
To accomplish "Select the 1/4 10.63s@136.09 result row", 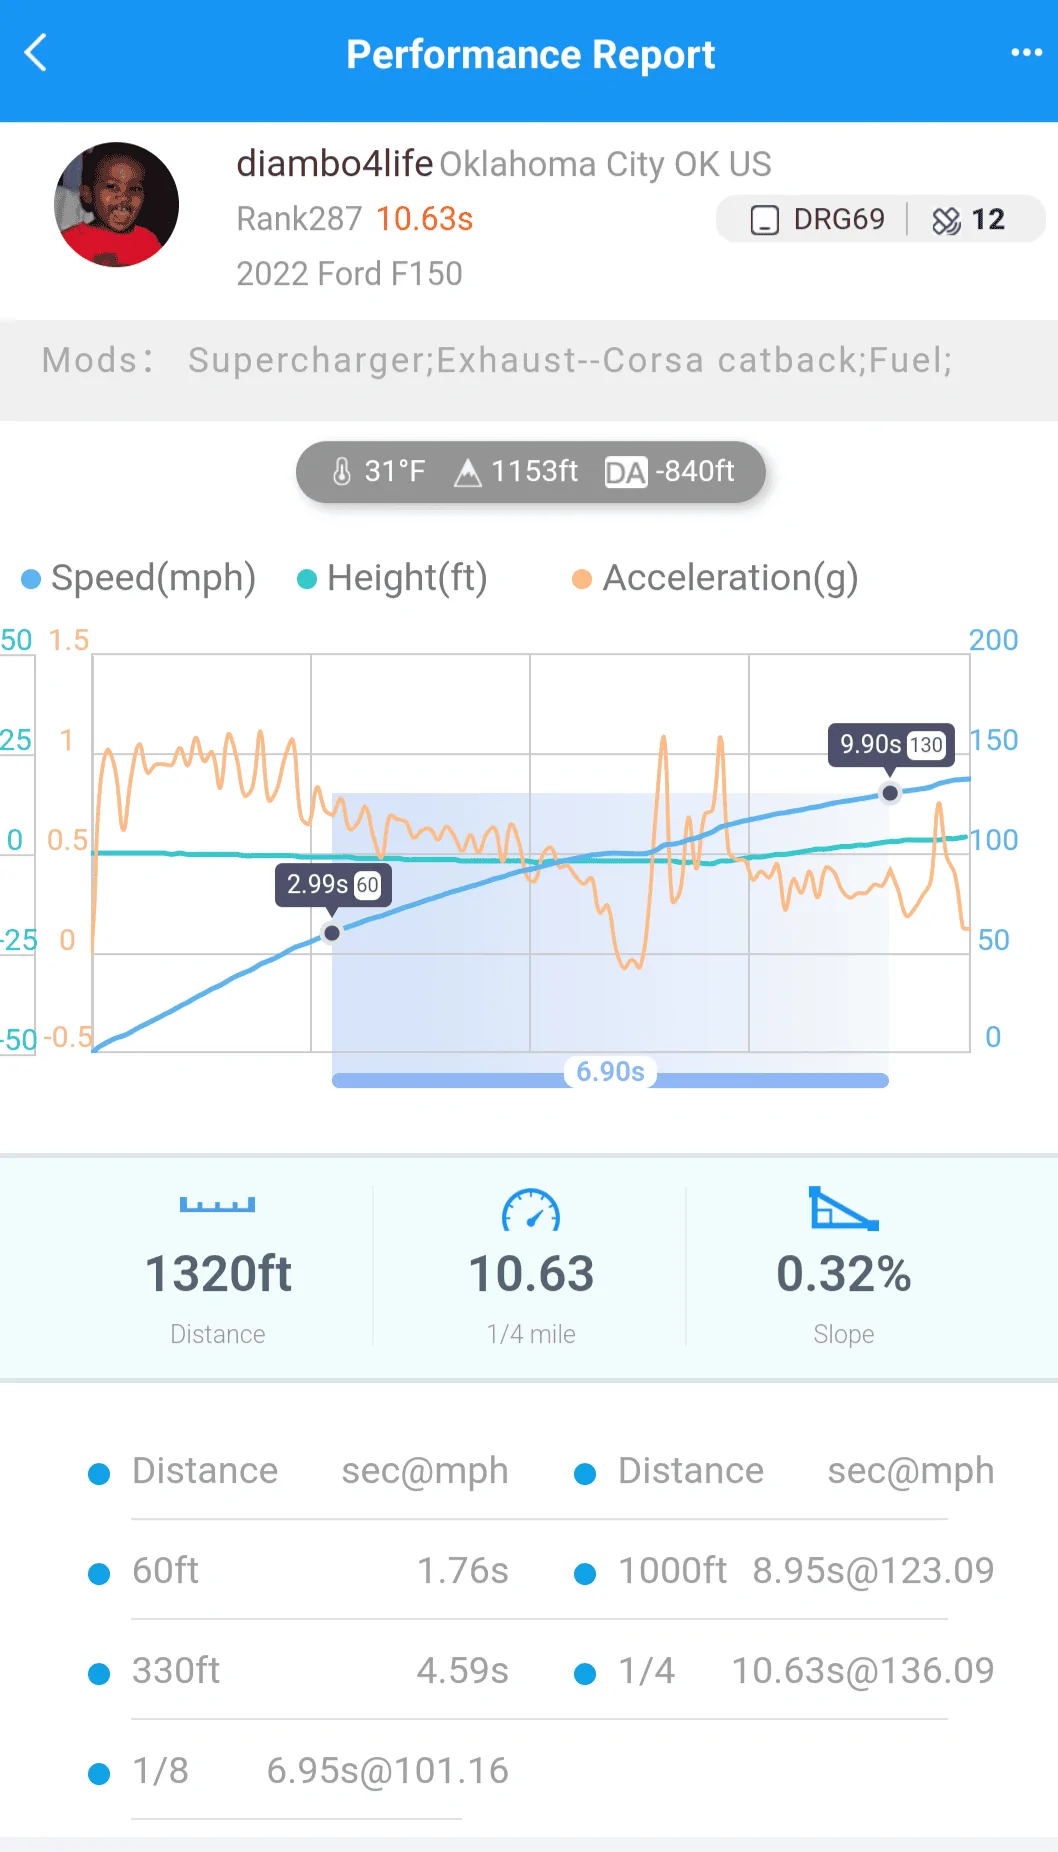I will click(784, 1670).
